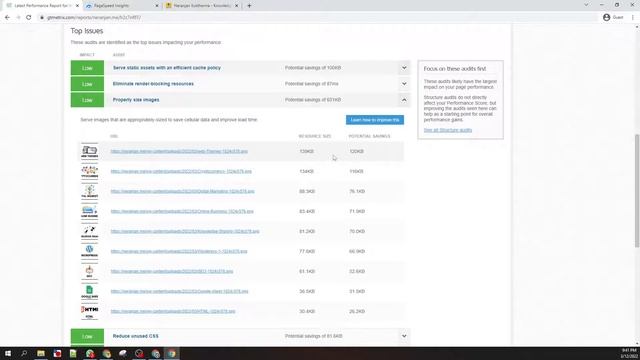Image resolution: width=640 pixels, height=360 pixels.
Task: Open the Wordpress image URL link
Action: tap(178, 251)
